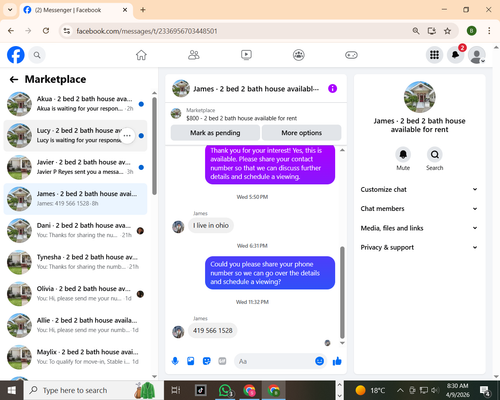The image size is (500, 400).
Task: Reload the browser page
Action: (x=46, y=31)
